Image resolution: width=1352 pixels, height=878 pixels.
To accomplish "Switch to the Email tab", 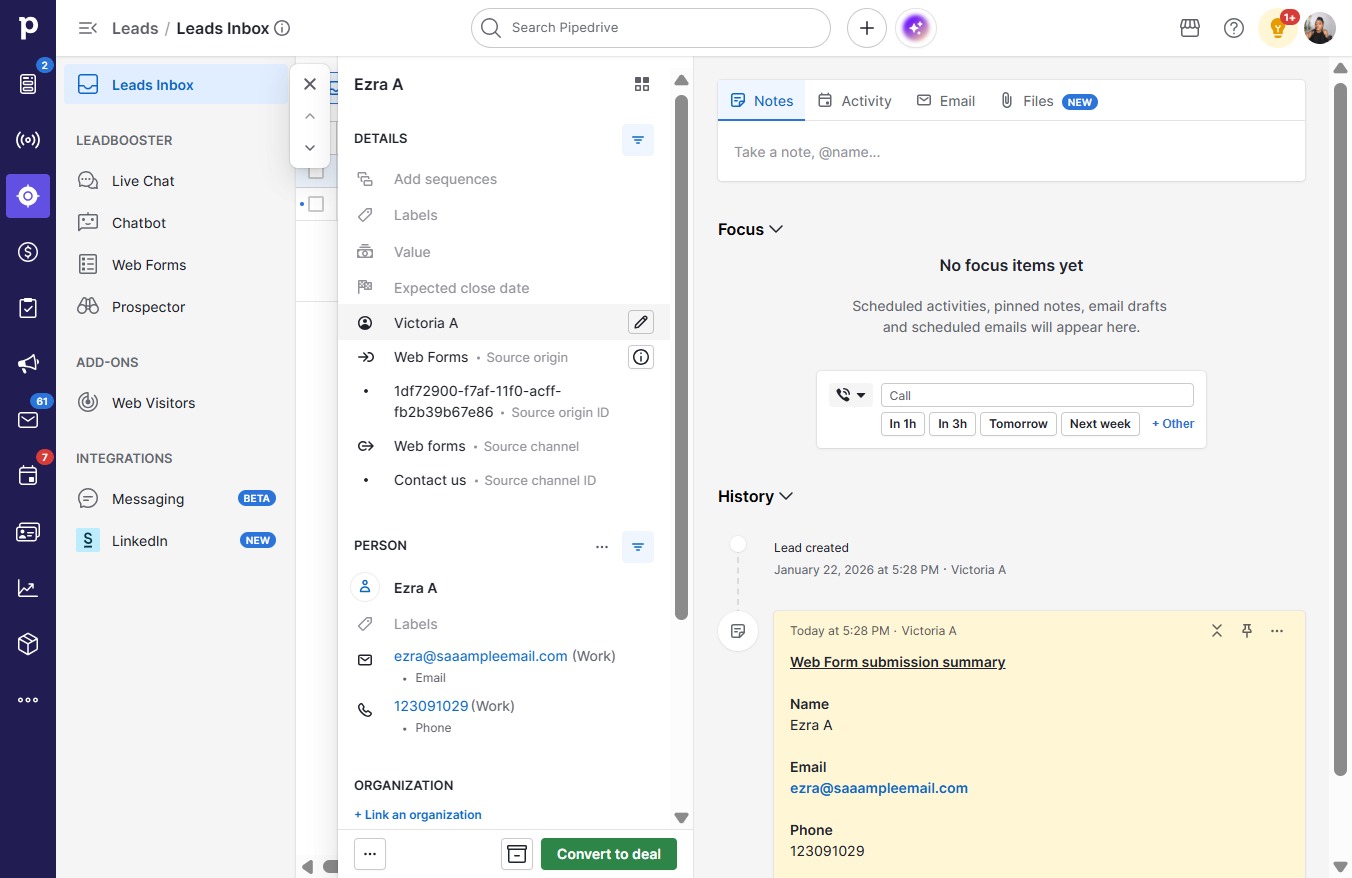I will click(x=946, y=101).
